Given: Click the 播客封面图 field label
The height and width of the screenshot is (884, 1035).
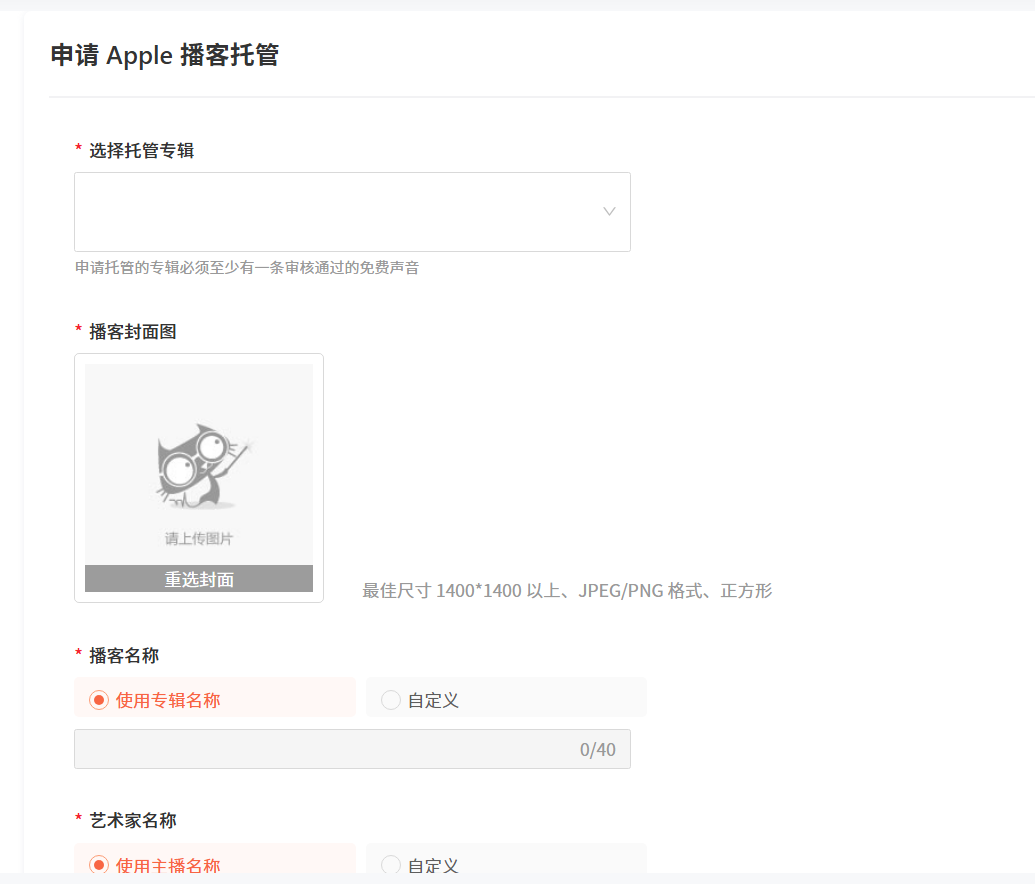Looking at the screenshot, I should (x=133, y=331).
